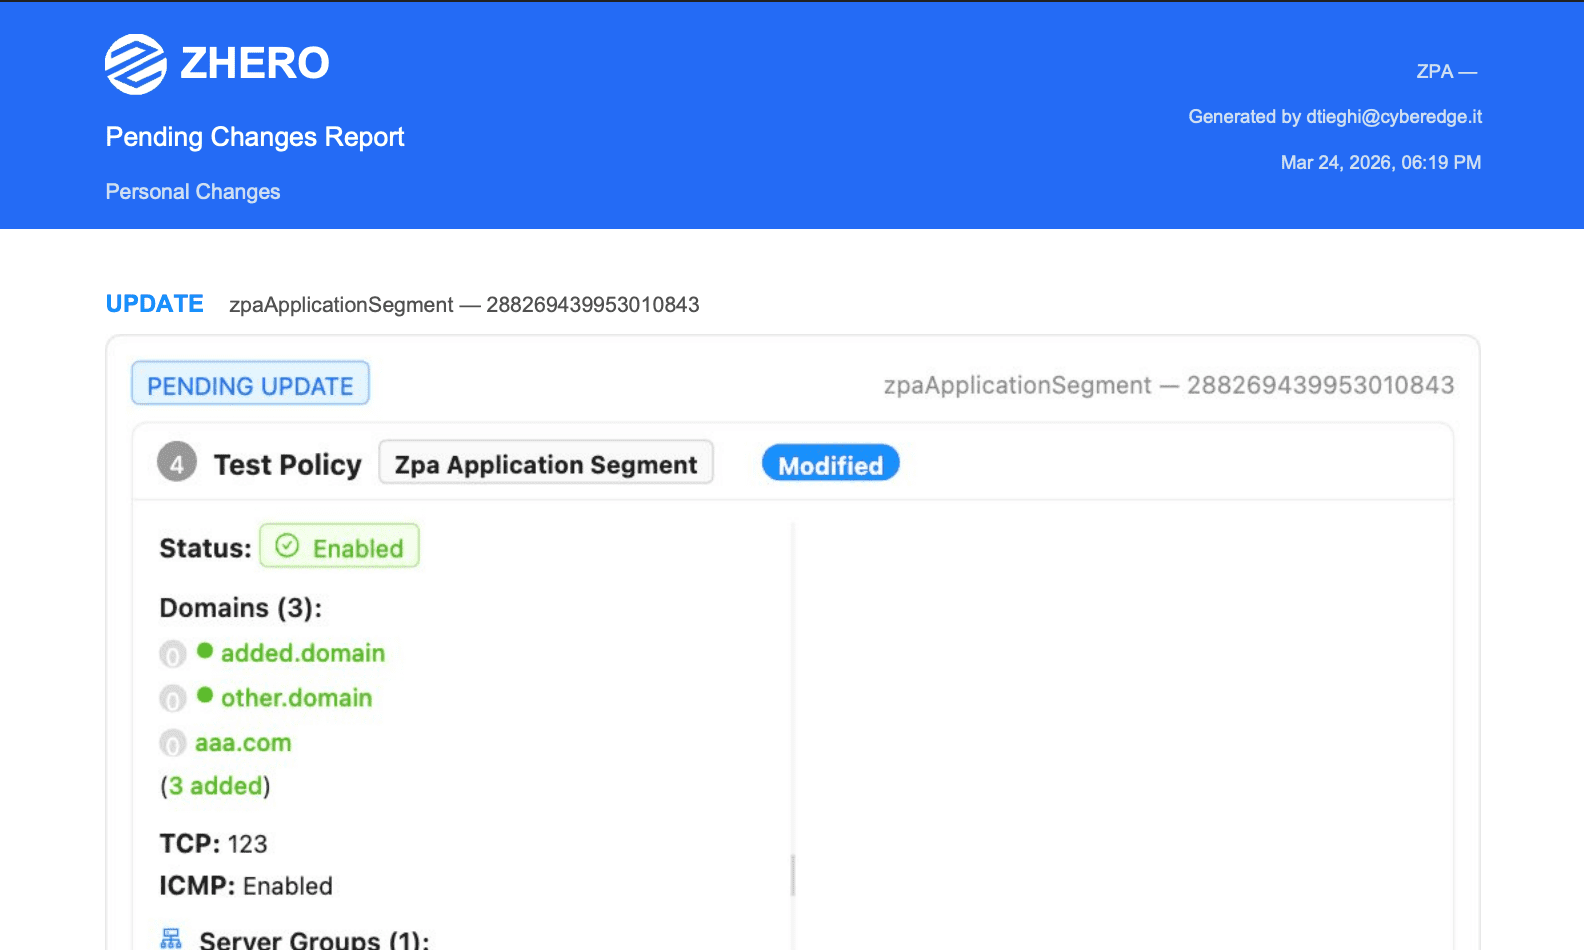Click the dtieghi@cyberedge.it email text
Viewport: 1584px width, 950px height.
pyautogui.click(x=1393, y=117)
